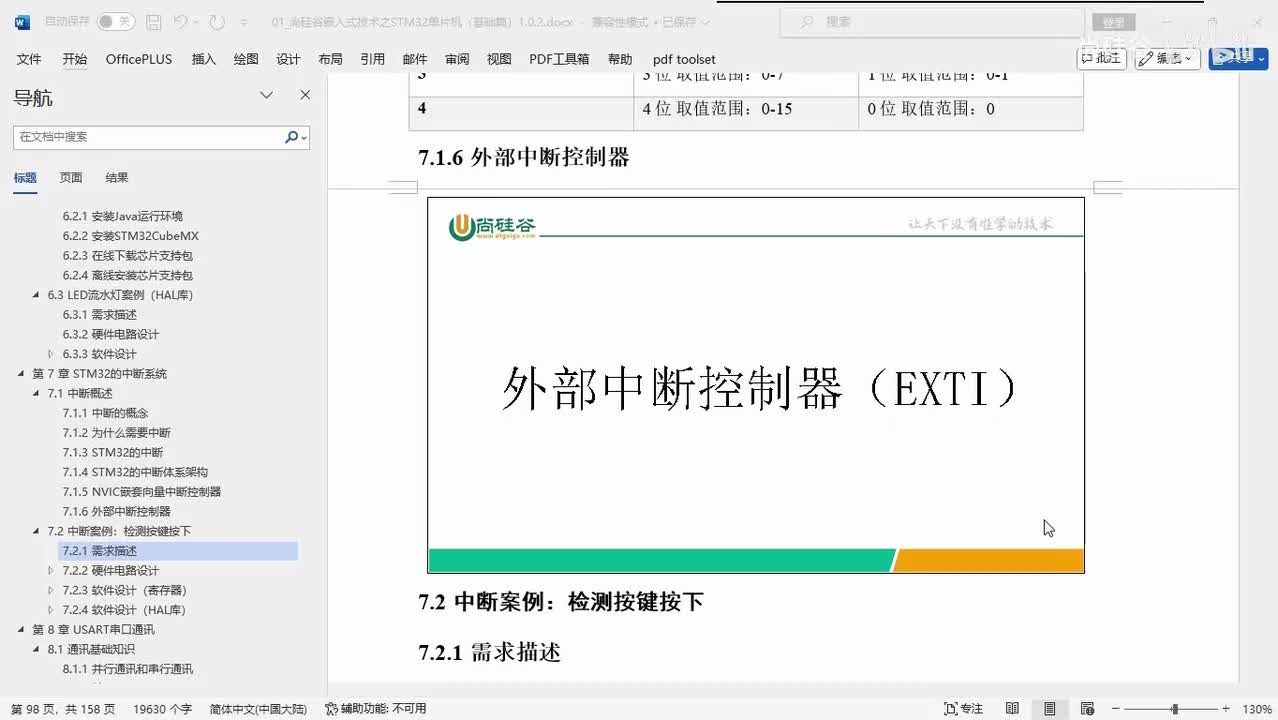Screen dimensions: 1278x720
Task: Collapse the 8.1 通讯基础知识 heading
Action: [37, 649]
